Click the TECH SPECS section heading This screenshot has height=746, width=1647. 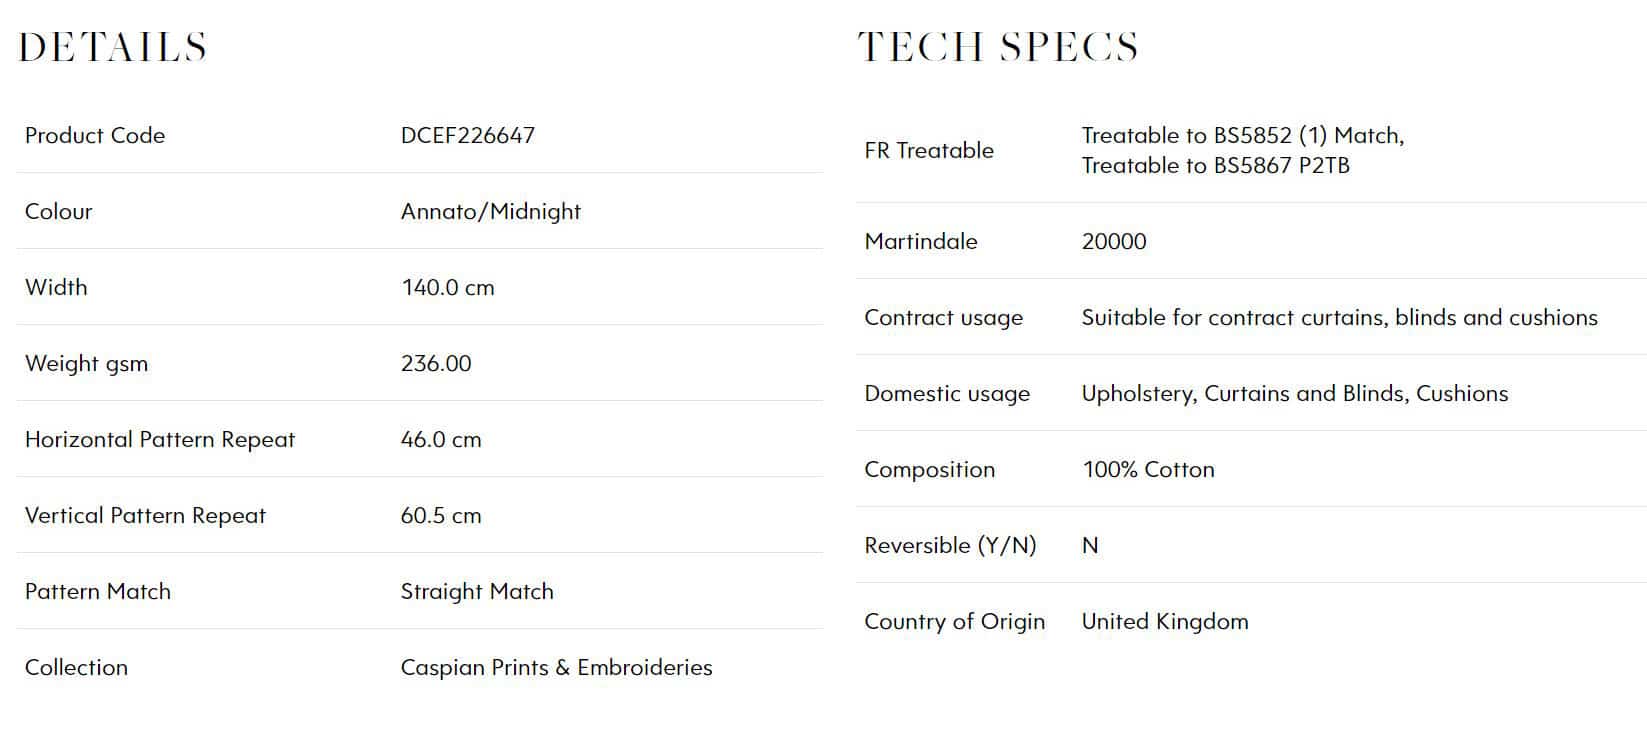pos(998,47)
